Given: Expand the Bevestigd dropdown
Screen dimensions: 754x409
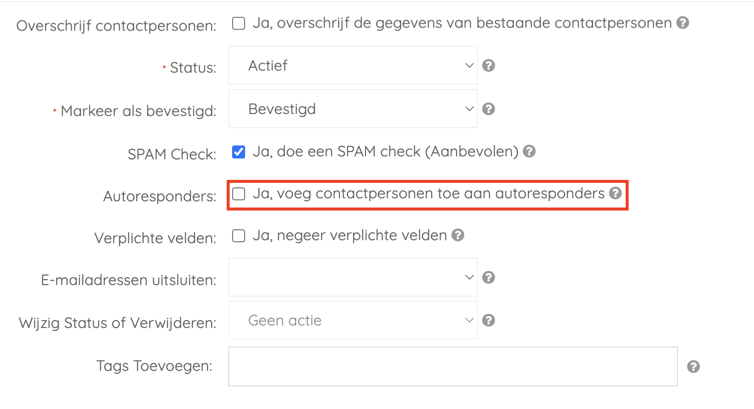Looking at the screenshot, I should coord(353,109).
